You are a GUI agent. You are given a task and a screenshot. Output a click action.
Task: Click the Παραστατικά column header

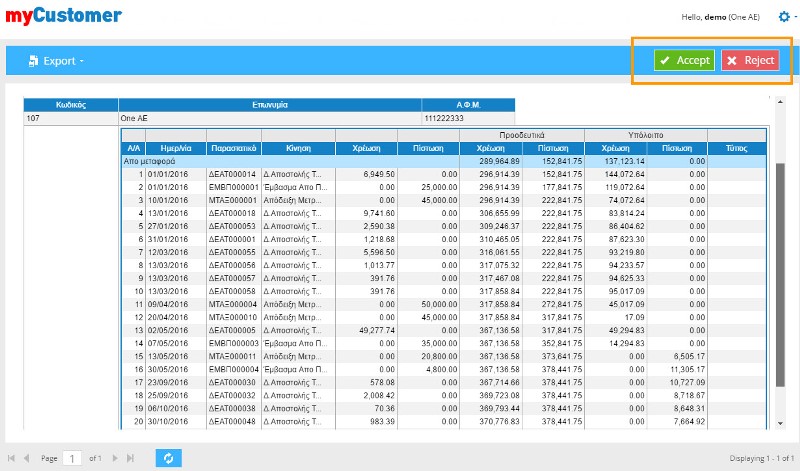pyautogui.click(x=233, y=147)
